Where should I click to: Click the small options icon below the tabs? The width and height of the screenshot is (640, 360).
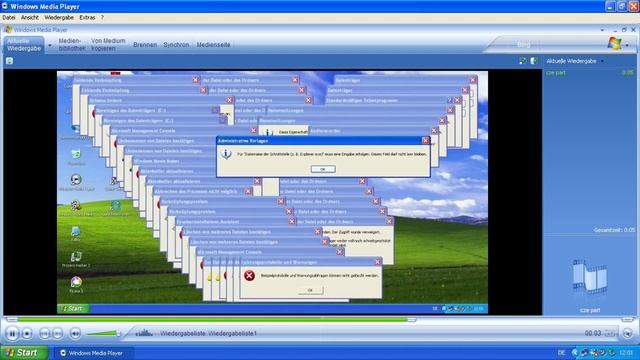(x=9, y=61)
